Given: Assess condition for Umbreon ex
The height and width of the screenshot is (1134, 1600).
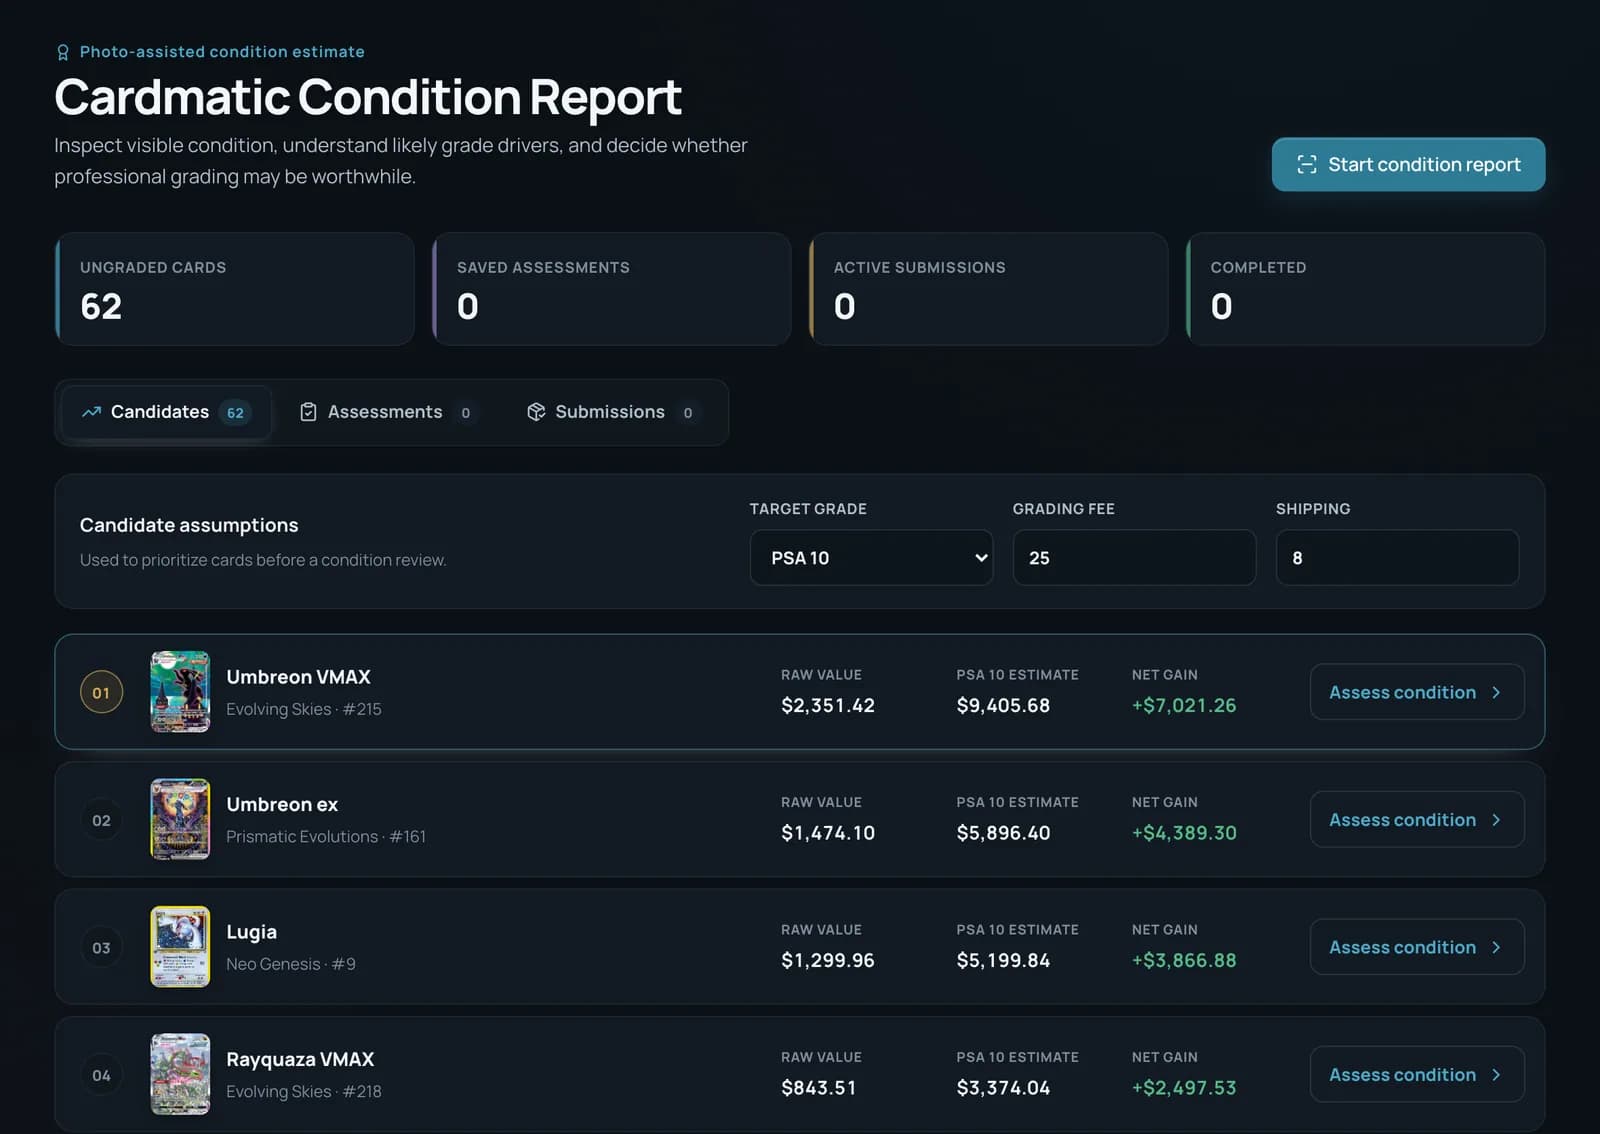Looking at the screenshot, I should (1417, 820).
